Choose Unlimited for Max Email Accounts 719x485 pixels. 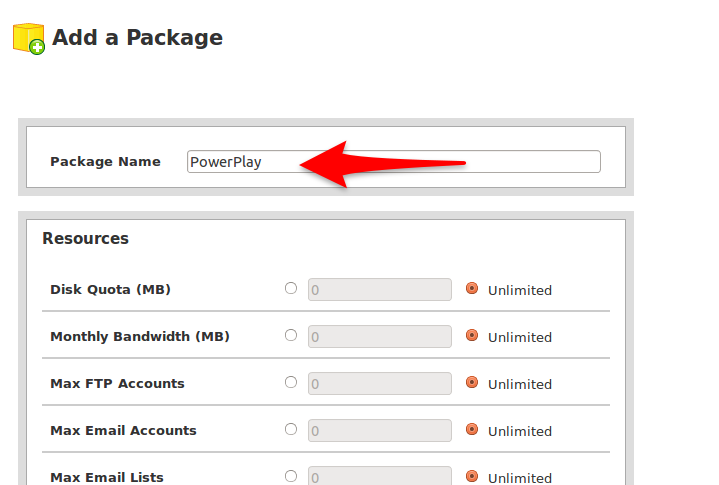tap(472, 429)
